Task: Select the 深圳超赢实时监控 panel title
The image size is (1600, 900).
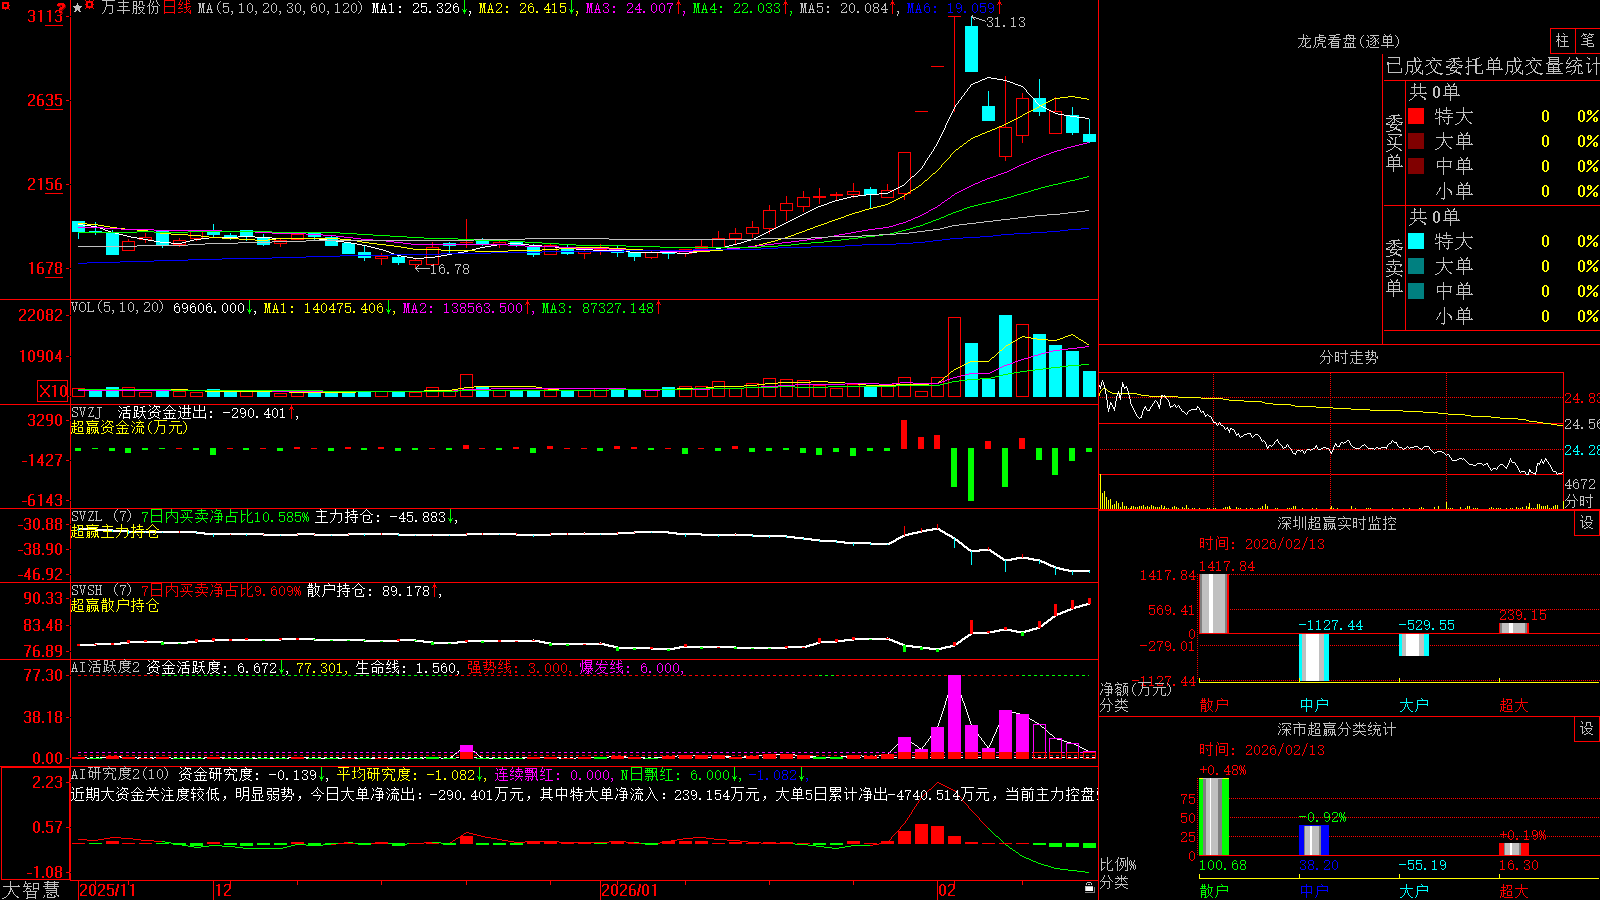Action: 1336,523
